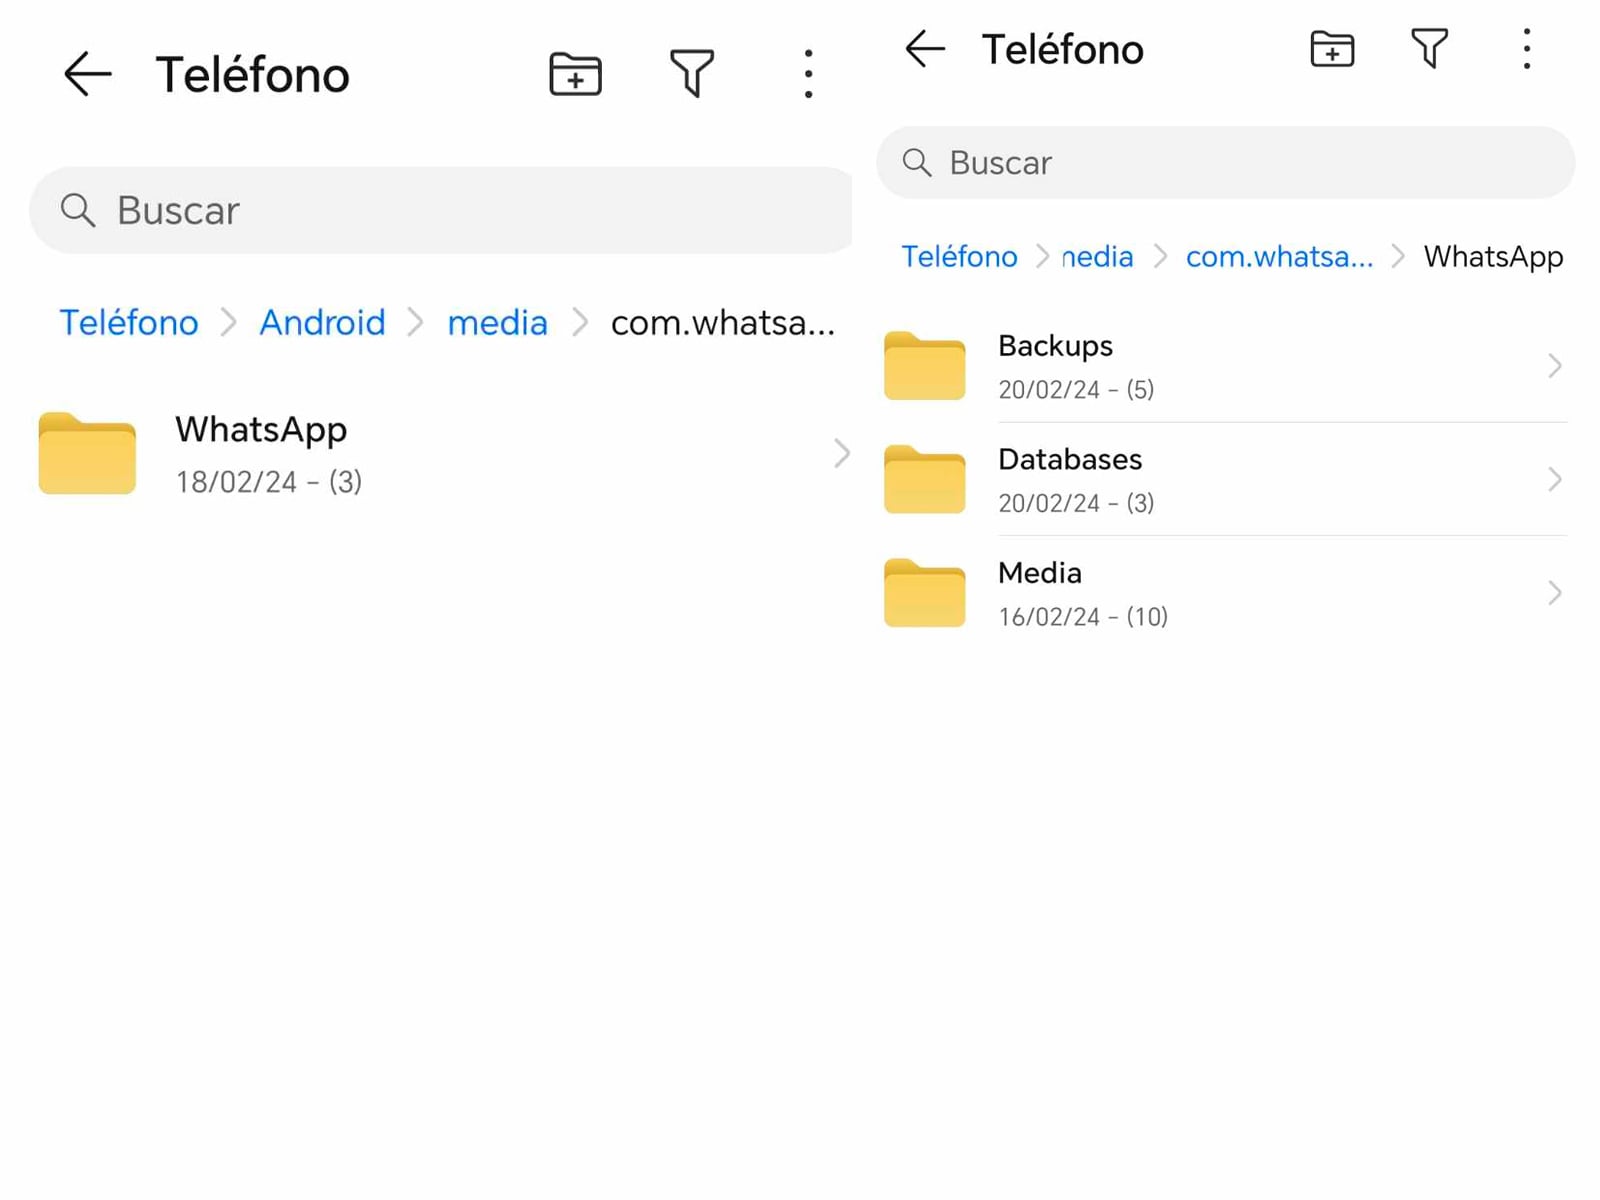The height and width of the screenshot is (1200, 1600).
Task: Click the back arrow on the right screen
Action: (x=925, y=48)
